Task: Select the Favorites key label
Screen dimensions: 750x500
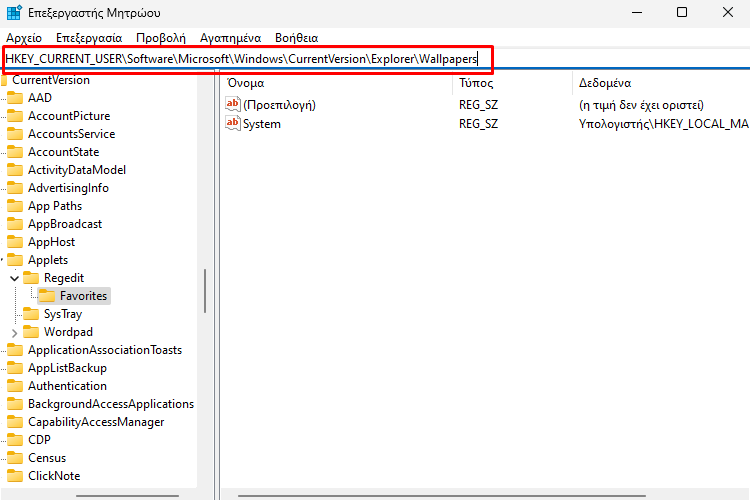Action: [83, 296]
